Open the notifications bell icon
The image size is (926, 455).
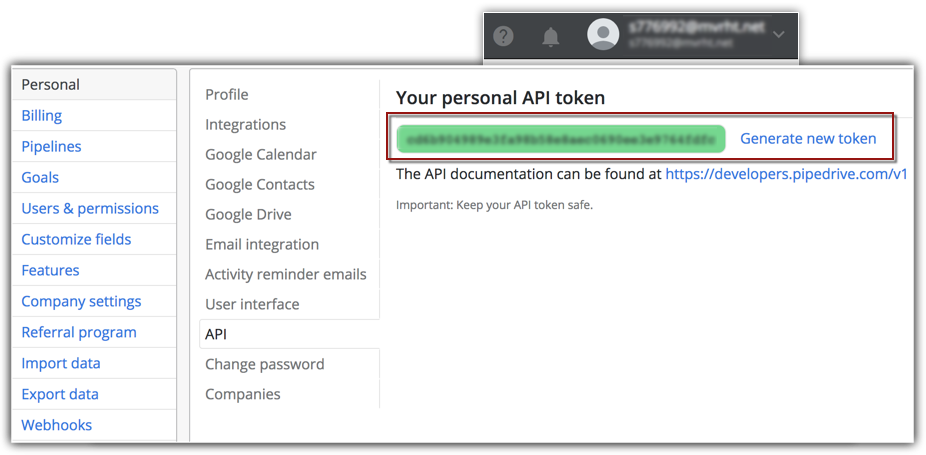(x=550, y=37)
